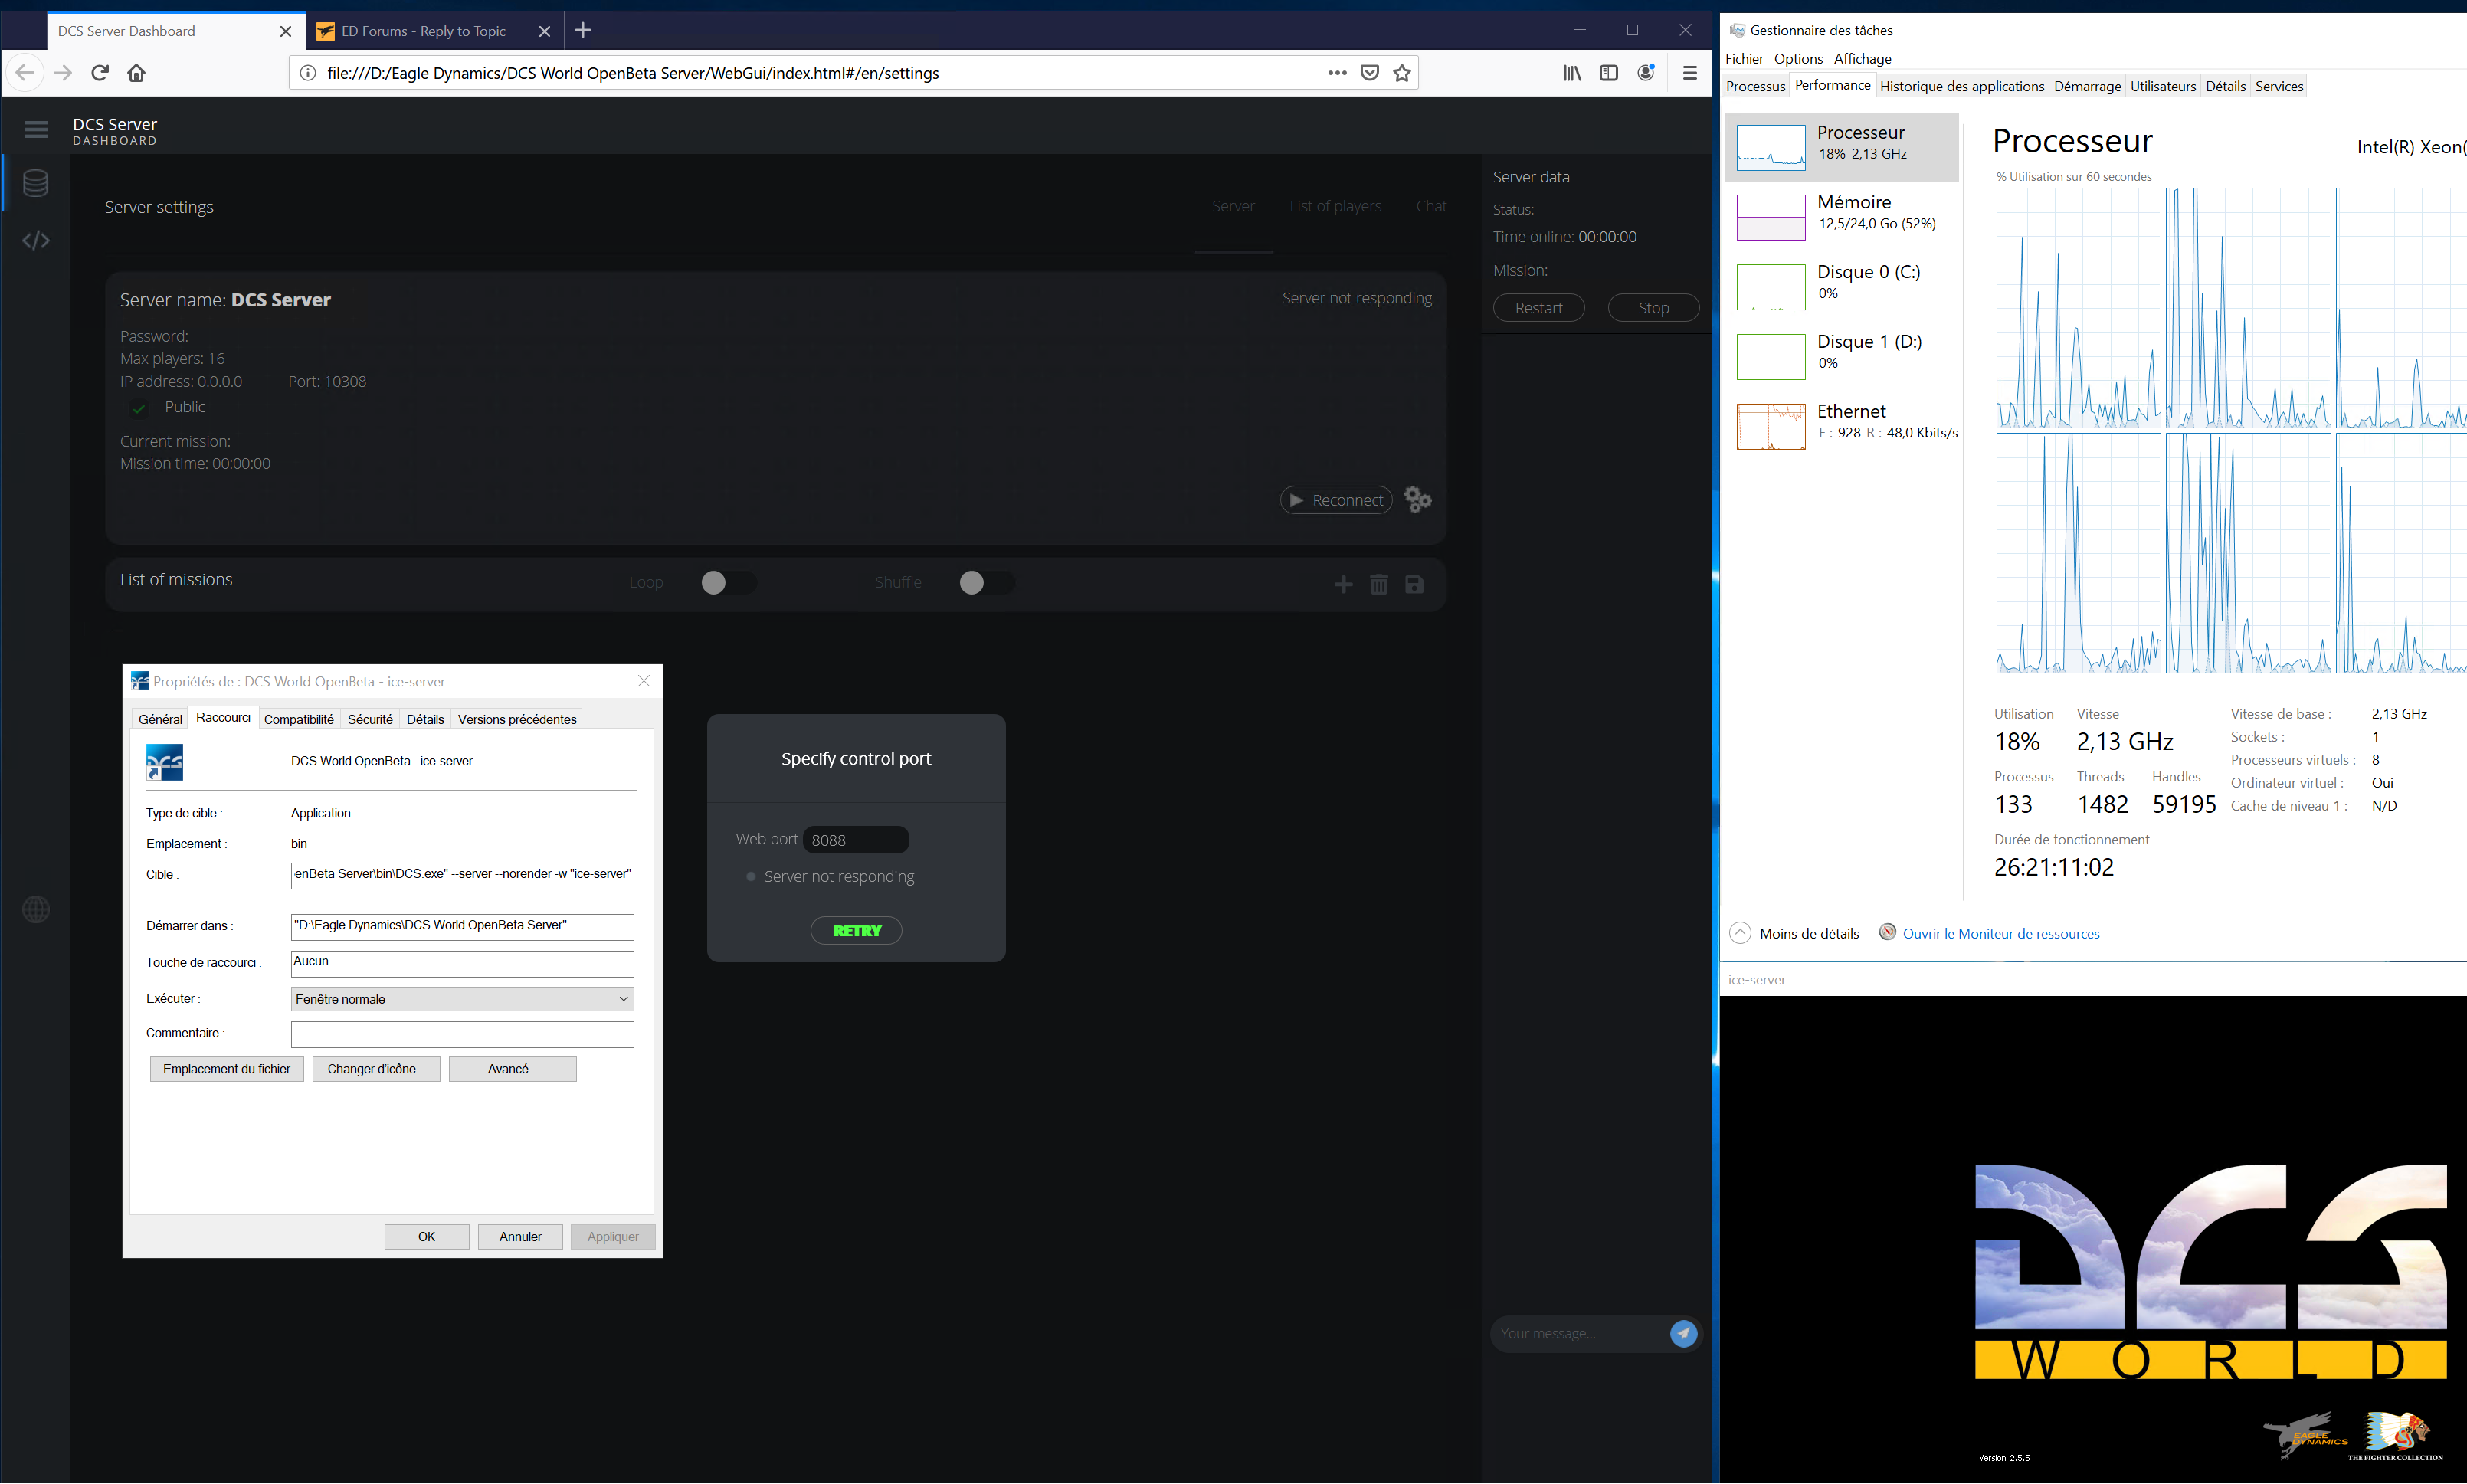Open the DCS dashboard hamburger menu

point(36,129)
